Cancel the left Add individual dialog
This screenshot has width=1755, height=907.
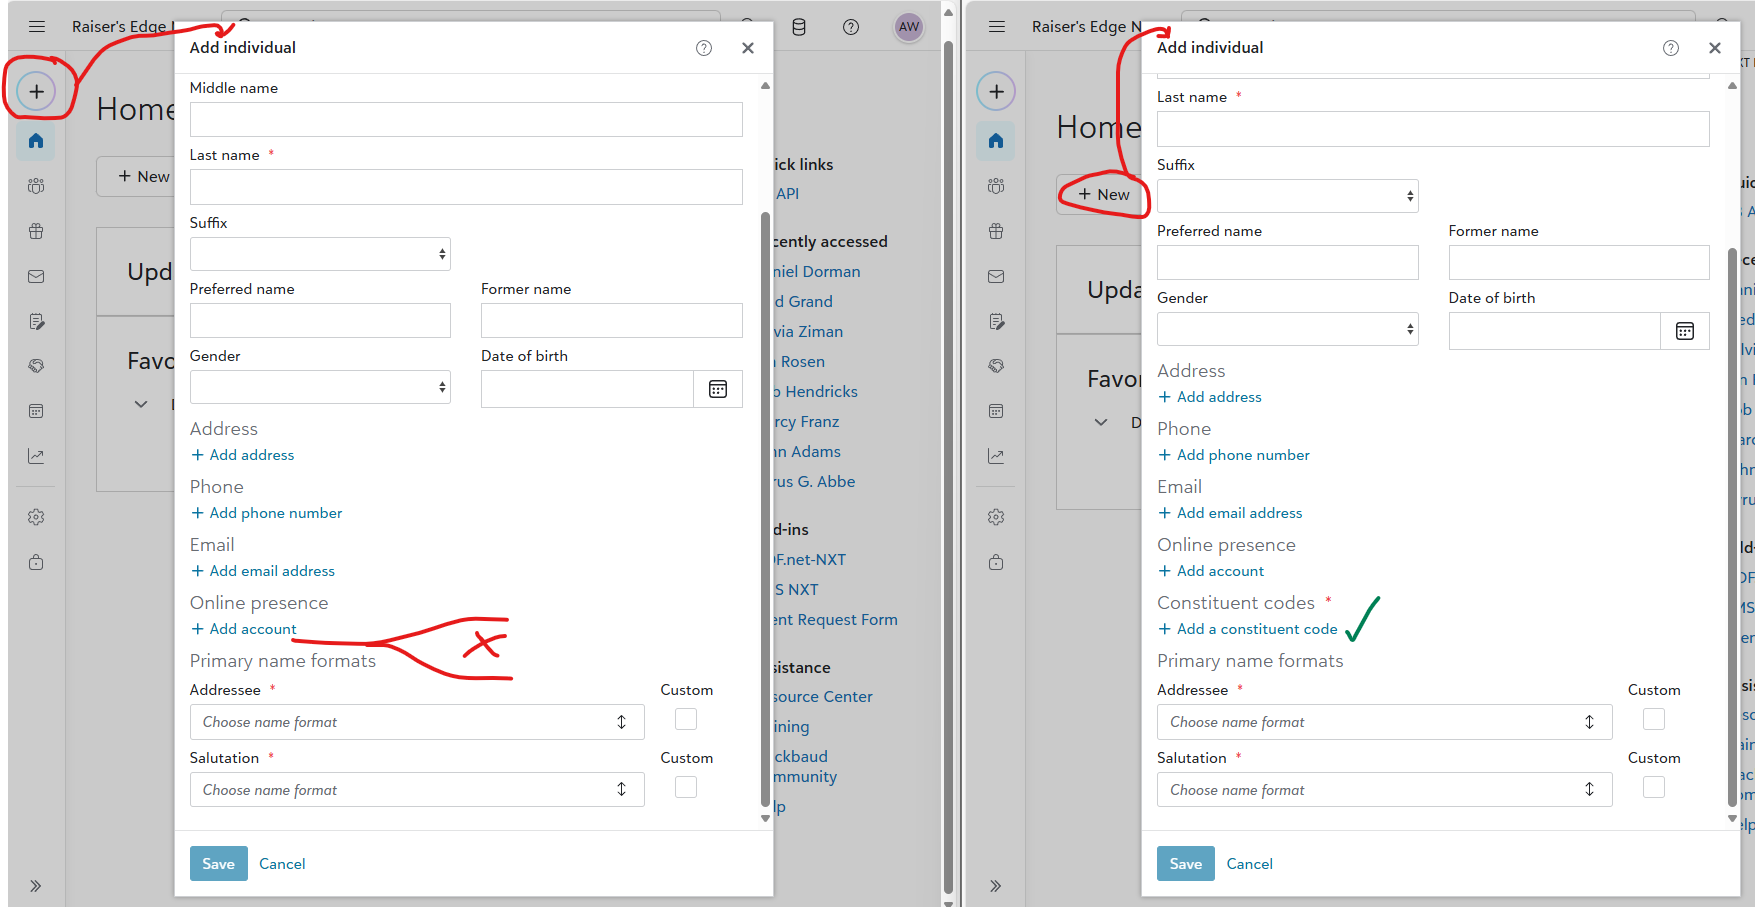coord(282,864)
